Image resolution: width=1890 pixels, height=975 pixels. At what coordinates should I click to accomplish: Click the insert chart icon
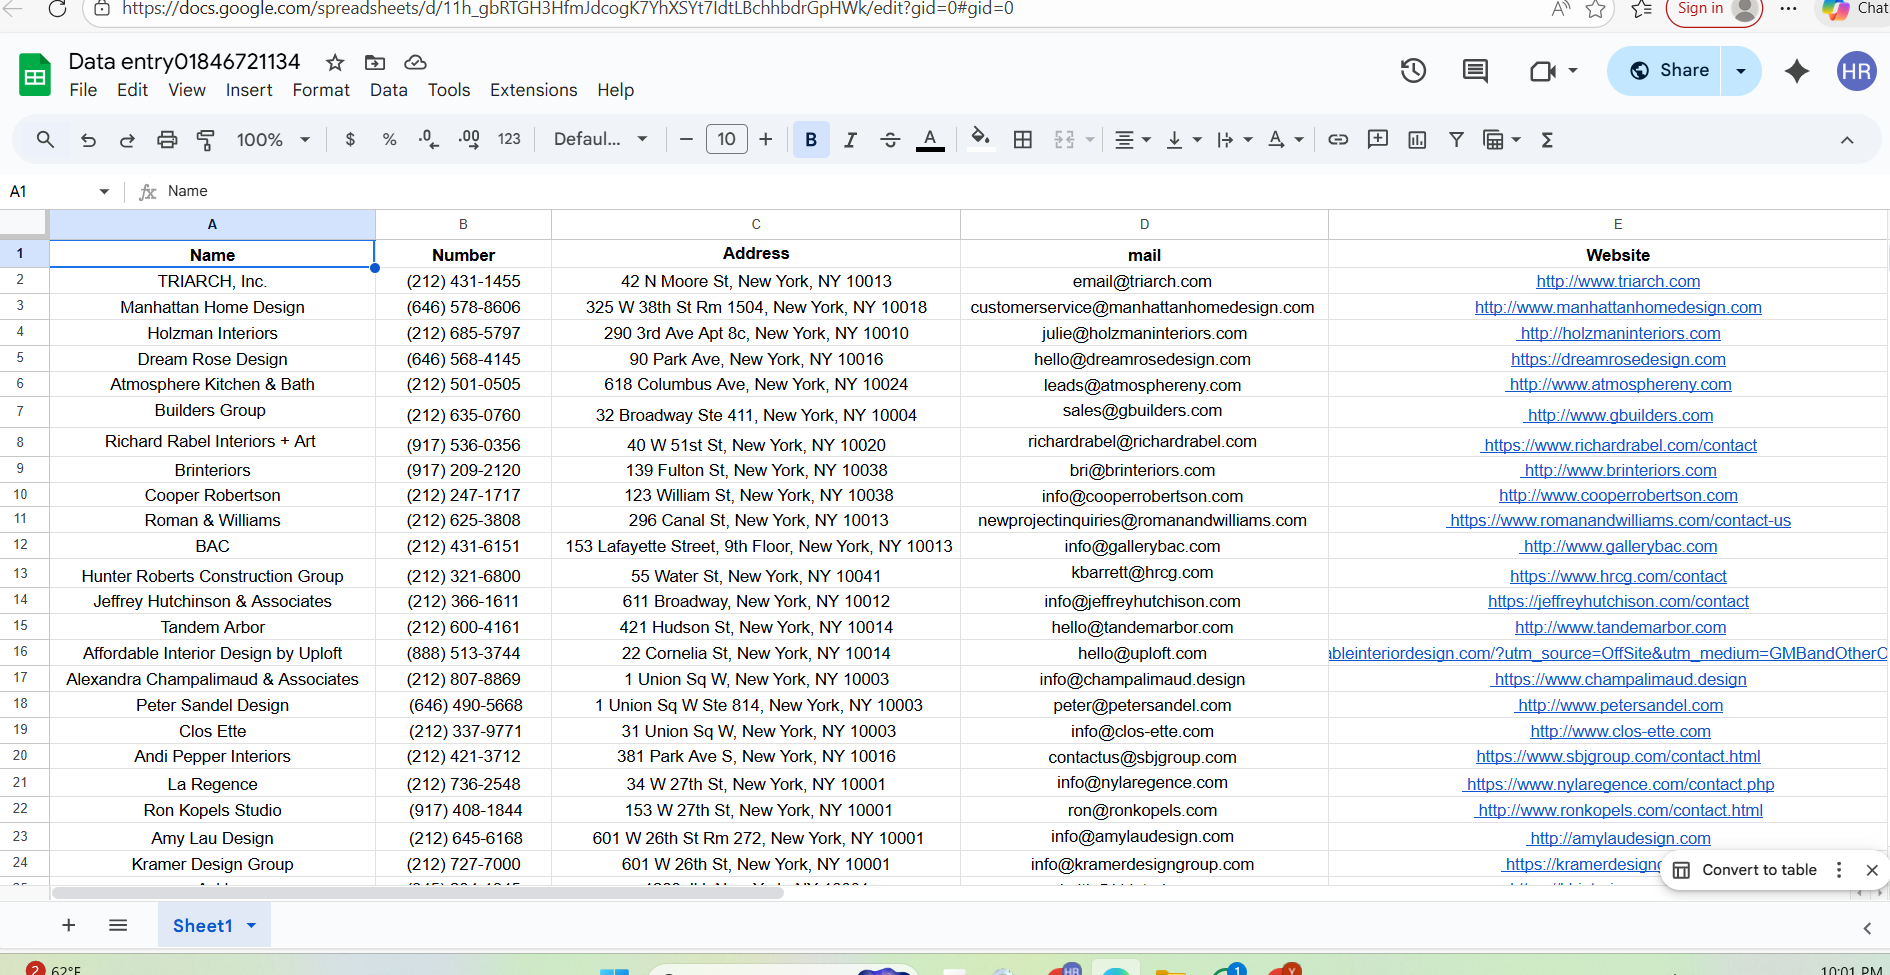1417,140
